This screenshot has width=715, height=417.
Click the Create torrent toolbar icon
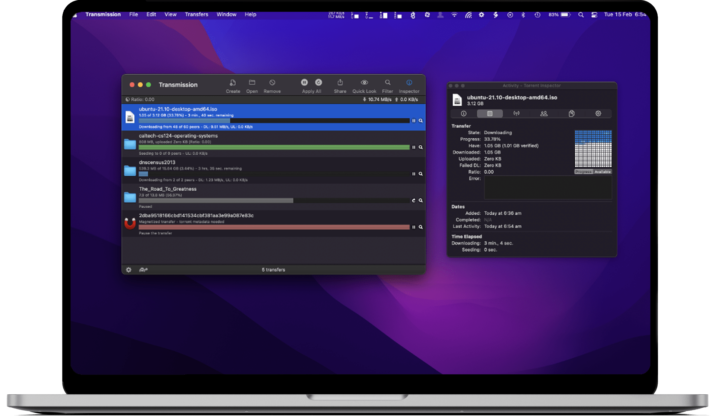pyautogui.click(x=233, y=83)
